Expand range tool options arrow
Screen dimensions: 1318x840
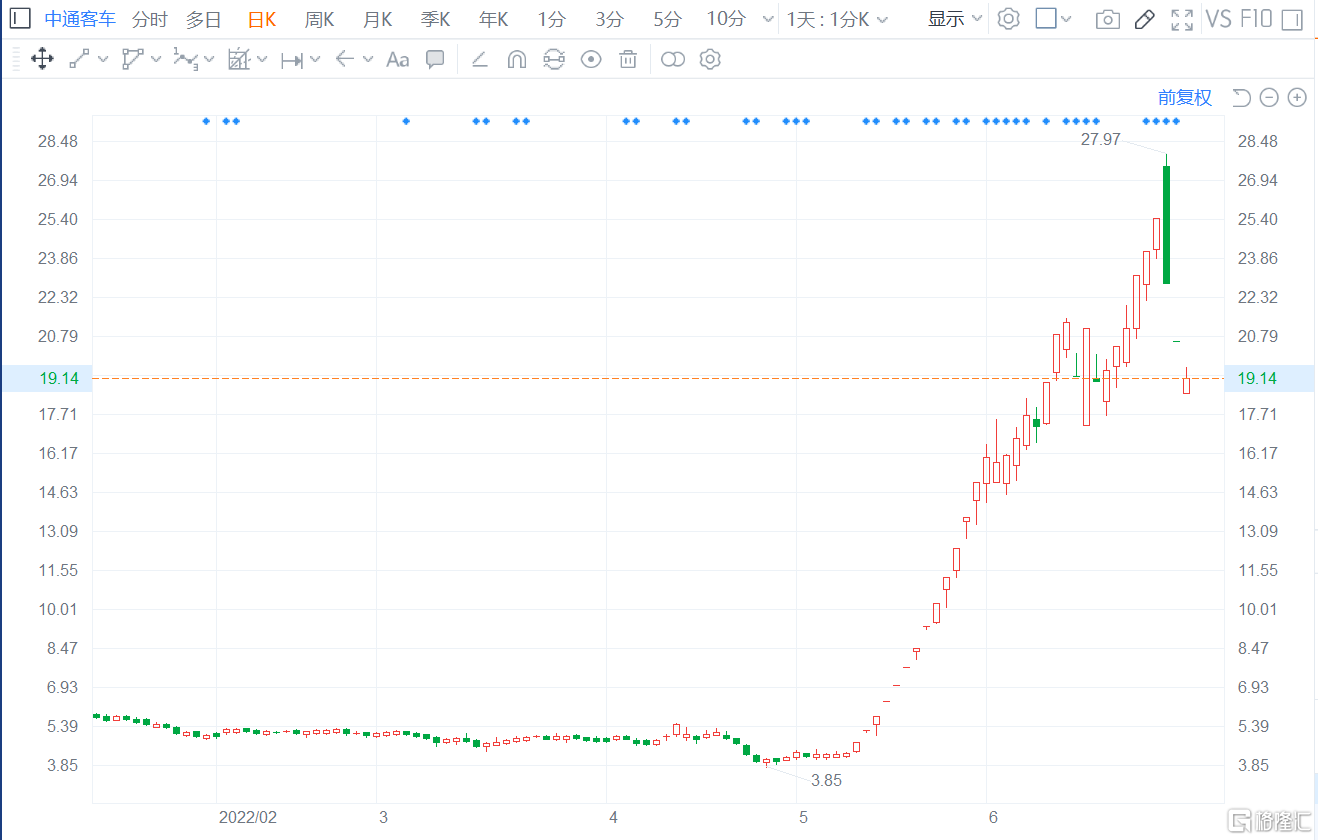pos(315,60)
